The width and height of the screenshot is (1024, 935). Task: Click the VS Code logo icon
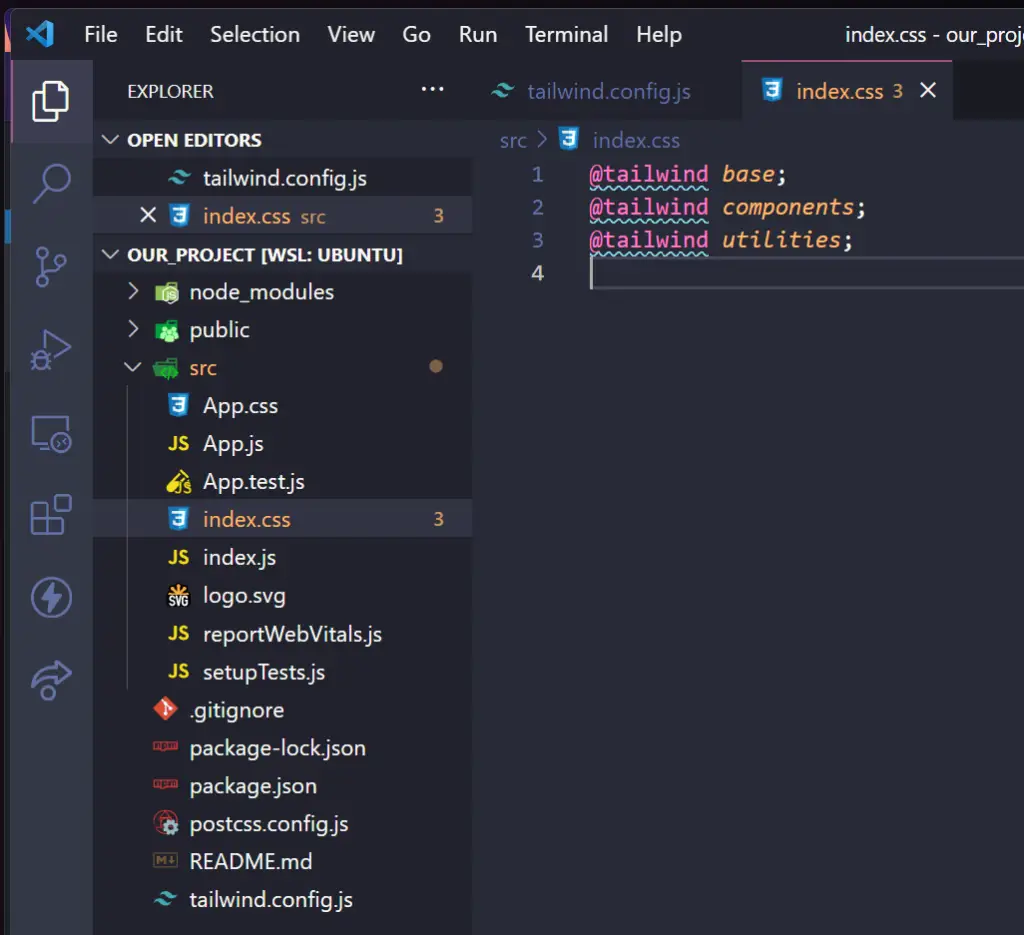pos(40,34)
